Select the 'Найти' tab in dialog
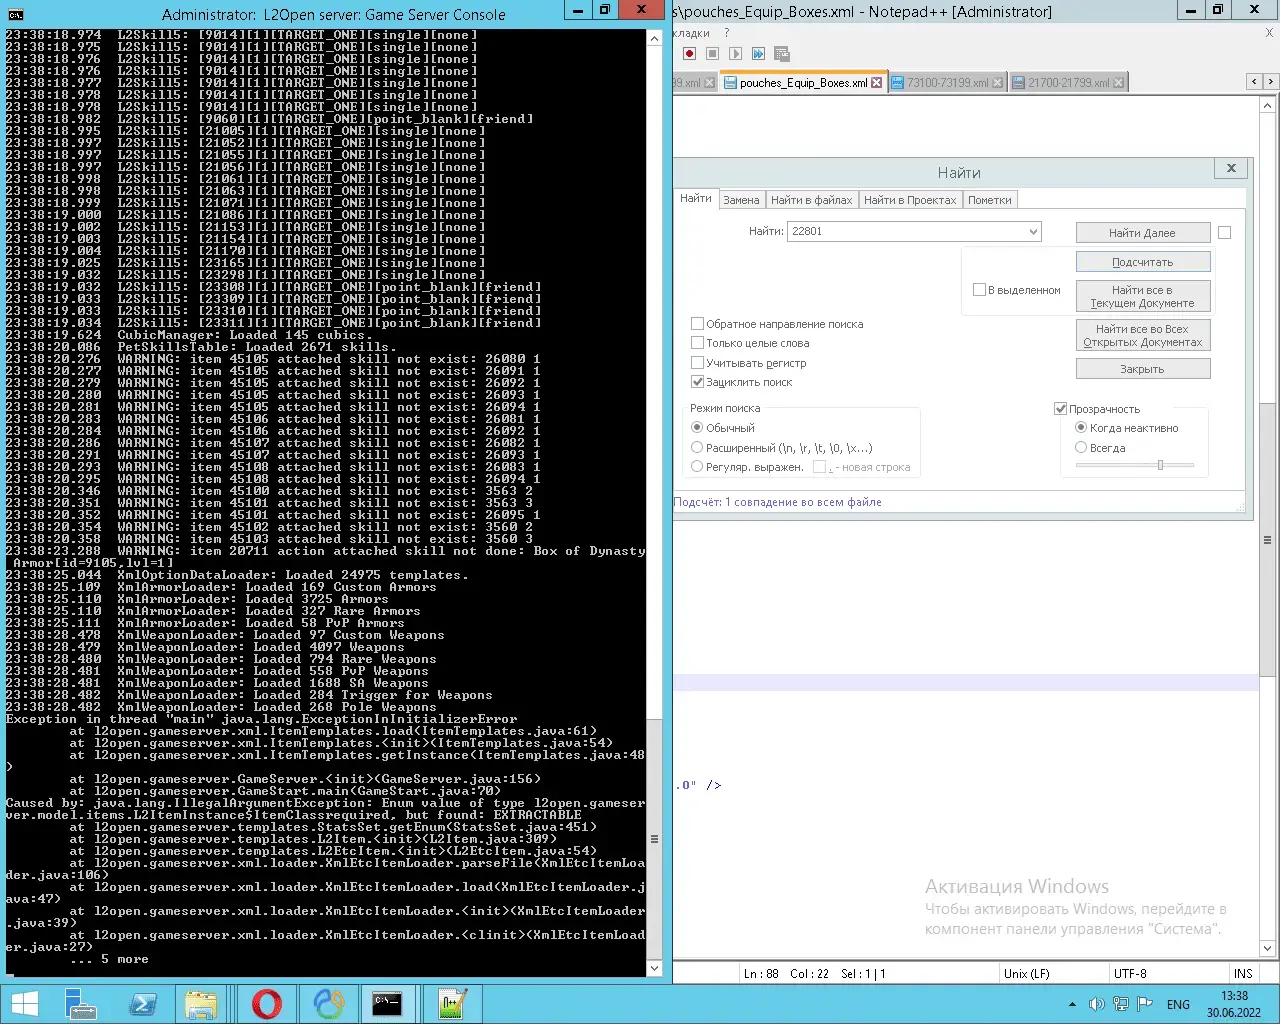 click(696, 199)
